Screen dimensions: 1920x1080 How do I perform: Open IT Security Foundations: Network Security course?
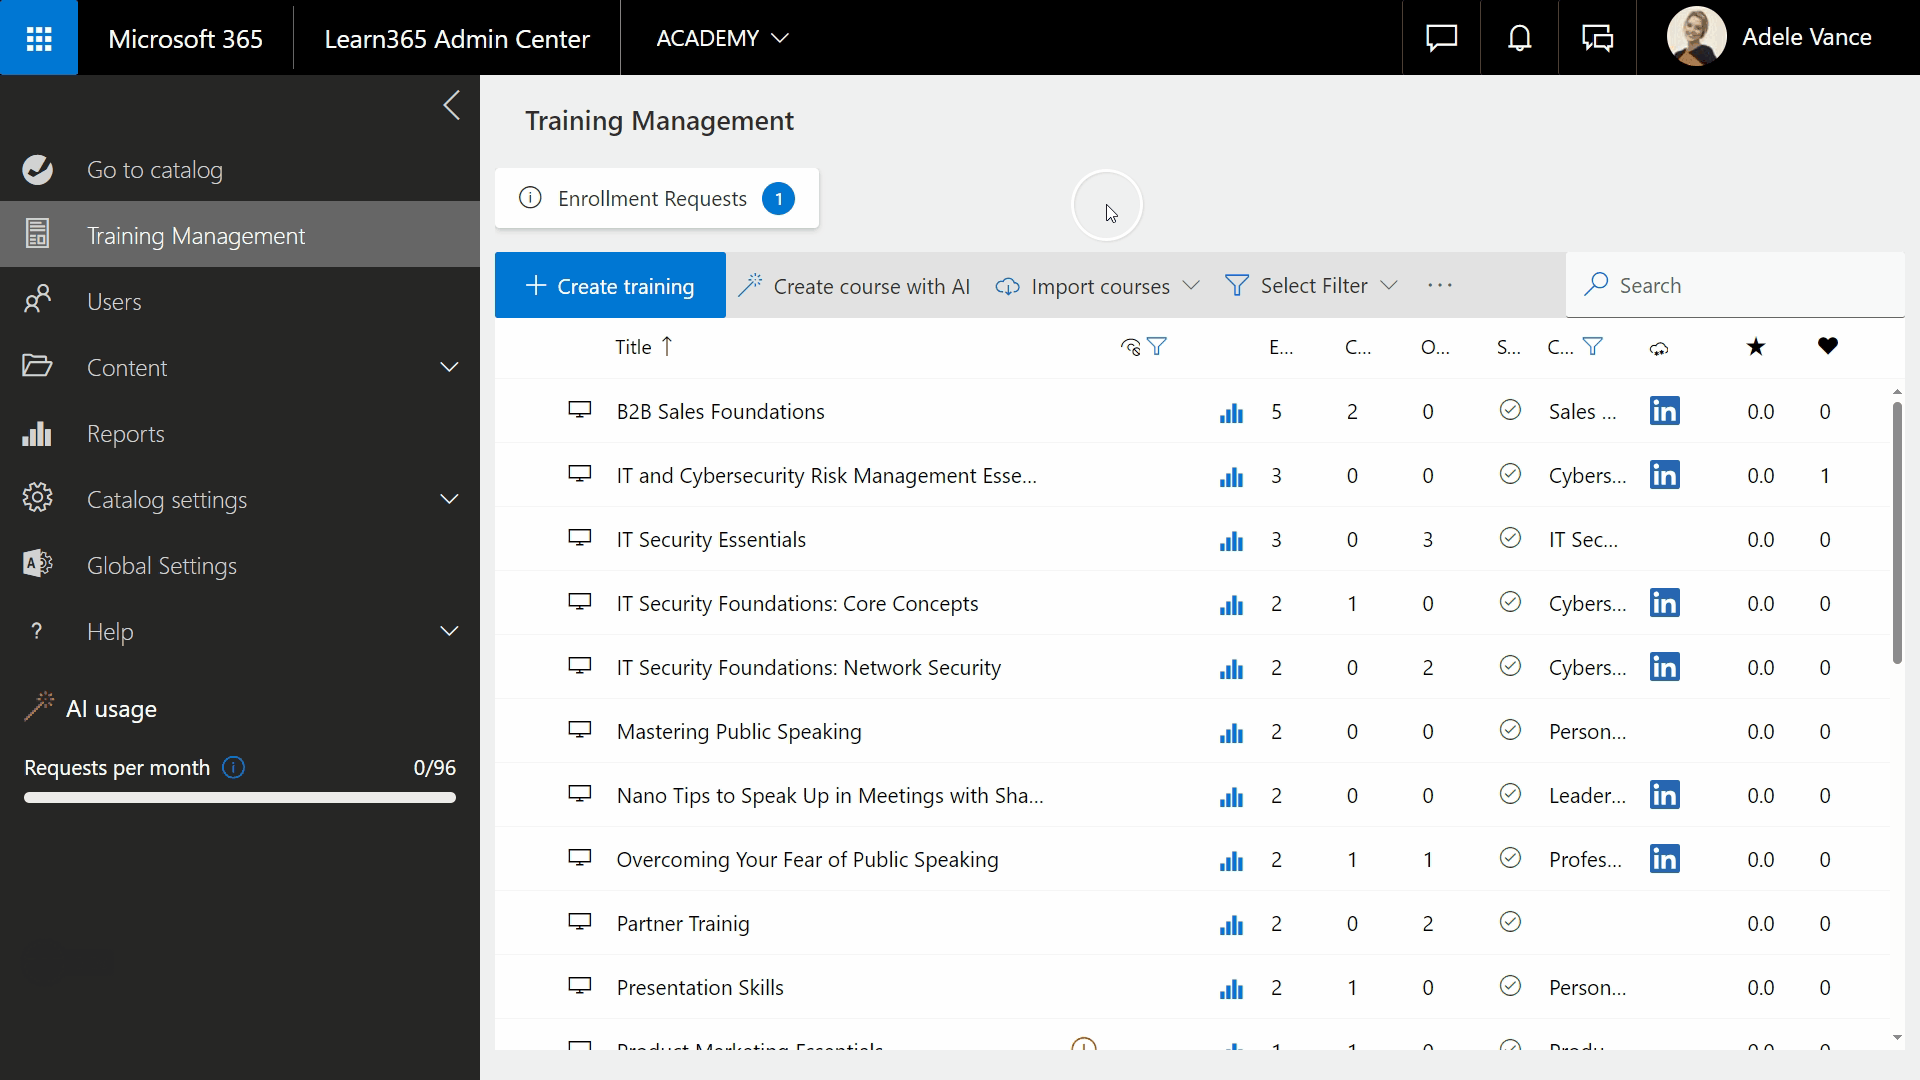point(808,667)
